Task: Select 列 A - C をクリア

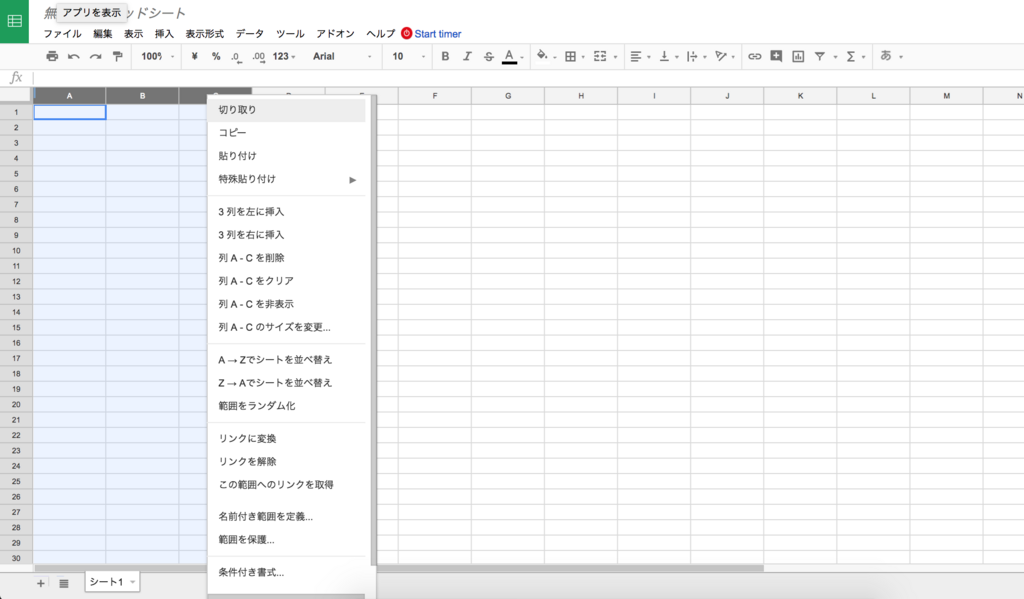Action: tap(286, 281)
